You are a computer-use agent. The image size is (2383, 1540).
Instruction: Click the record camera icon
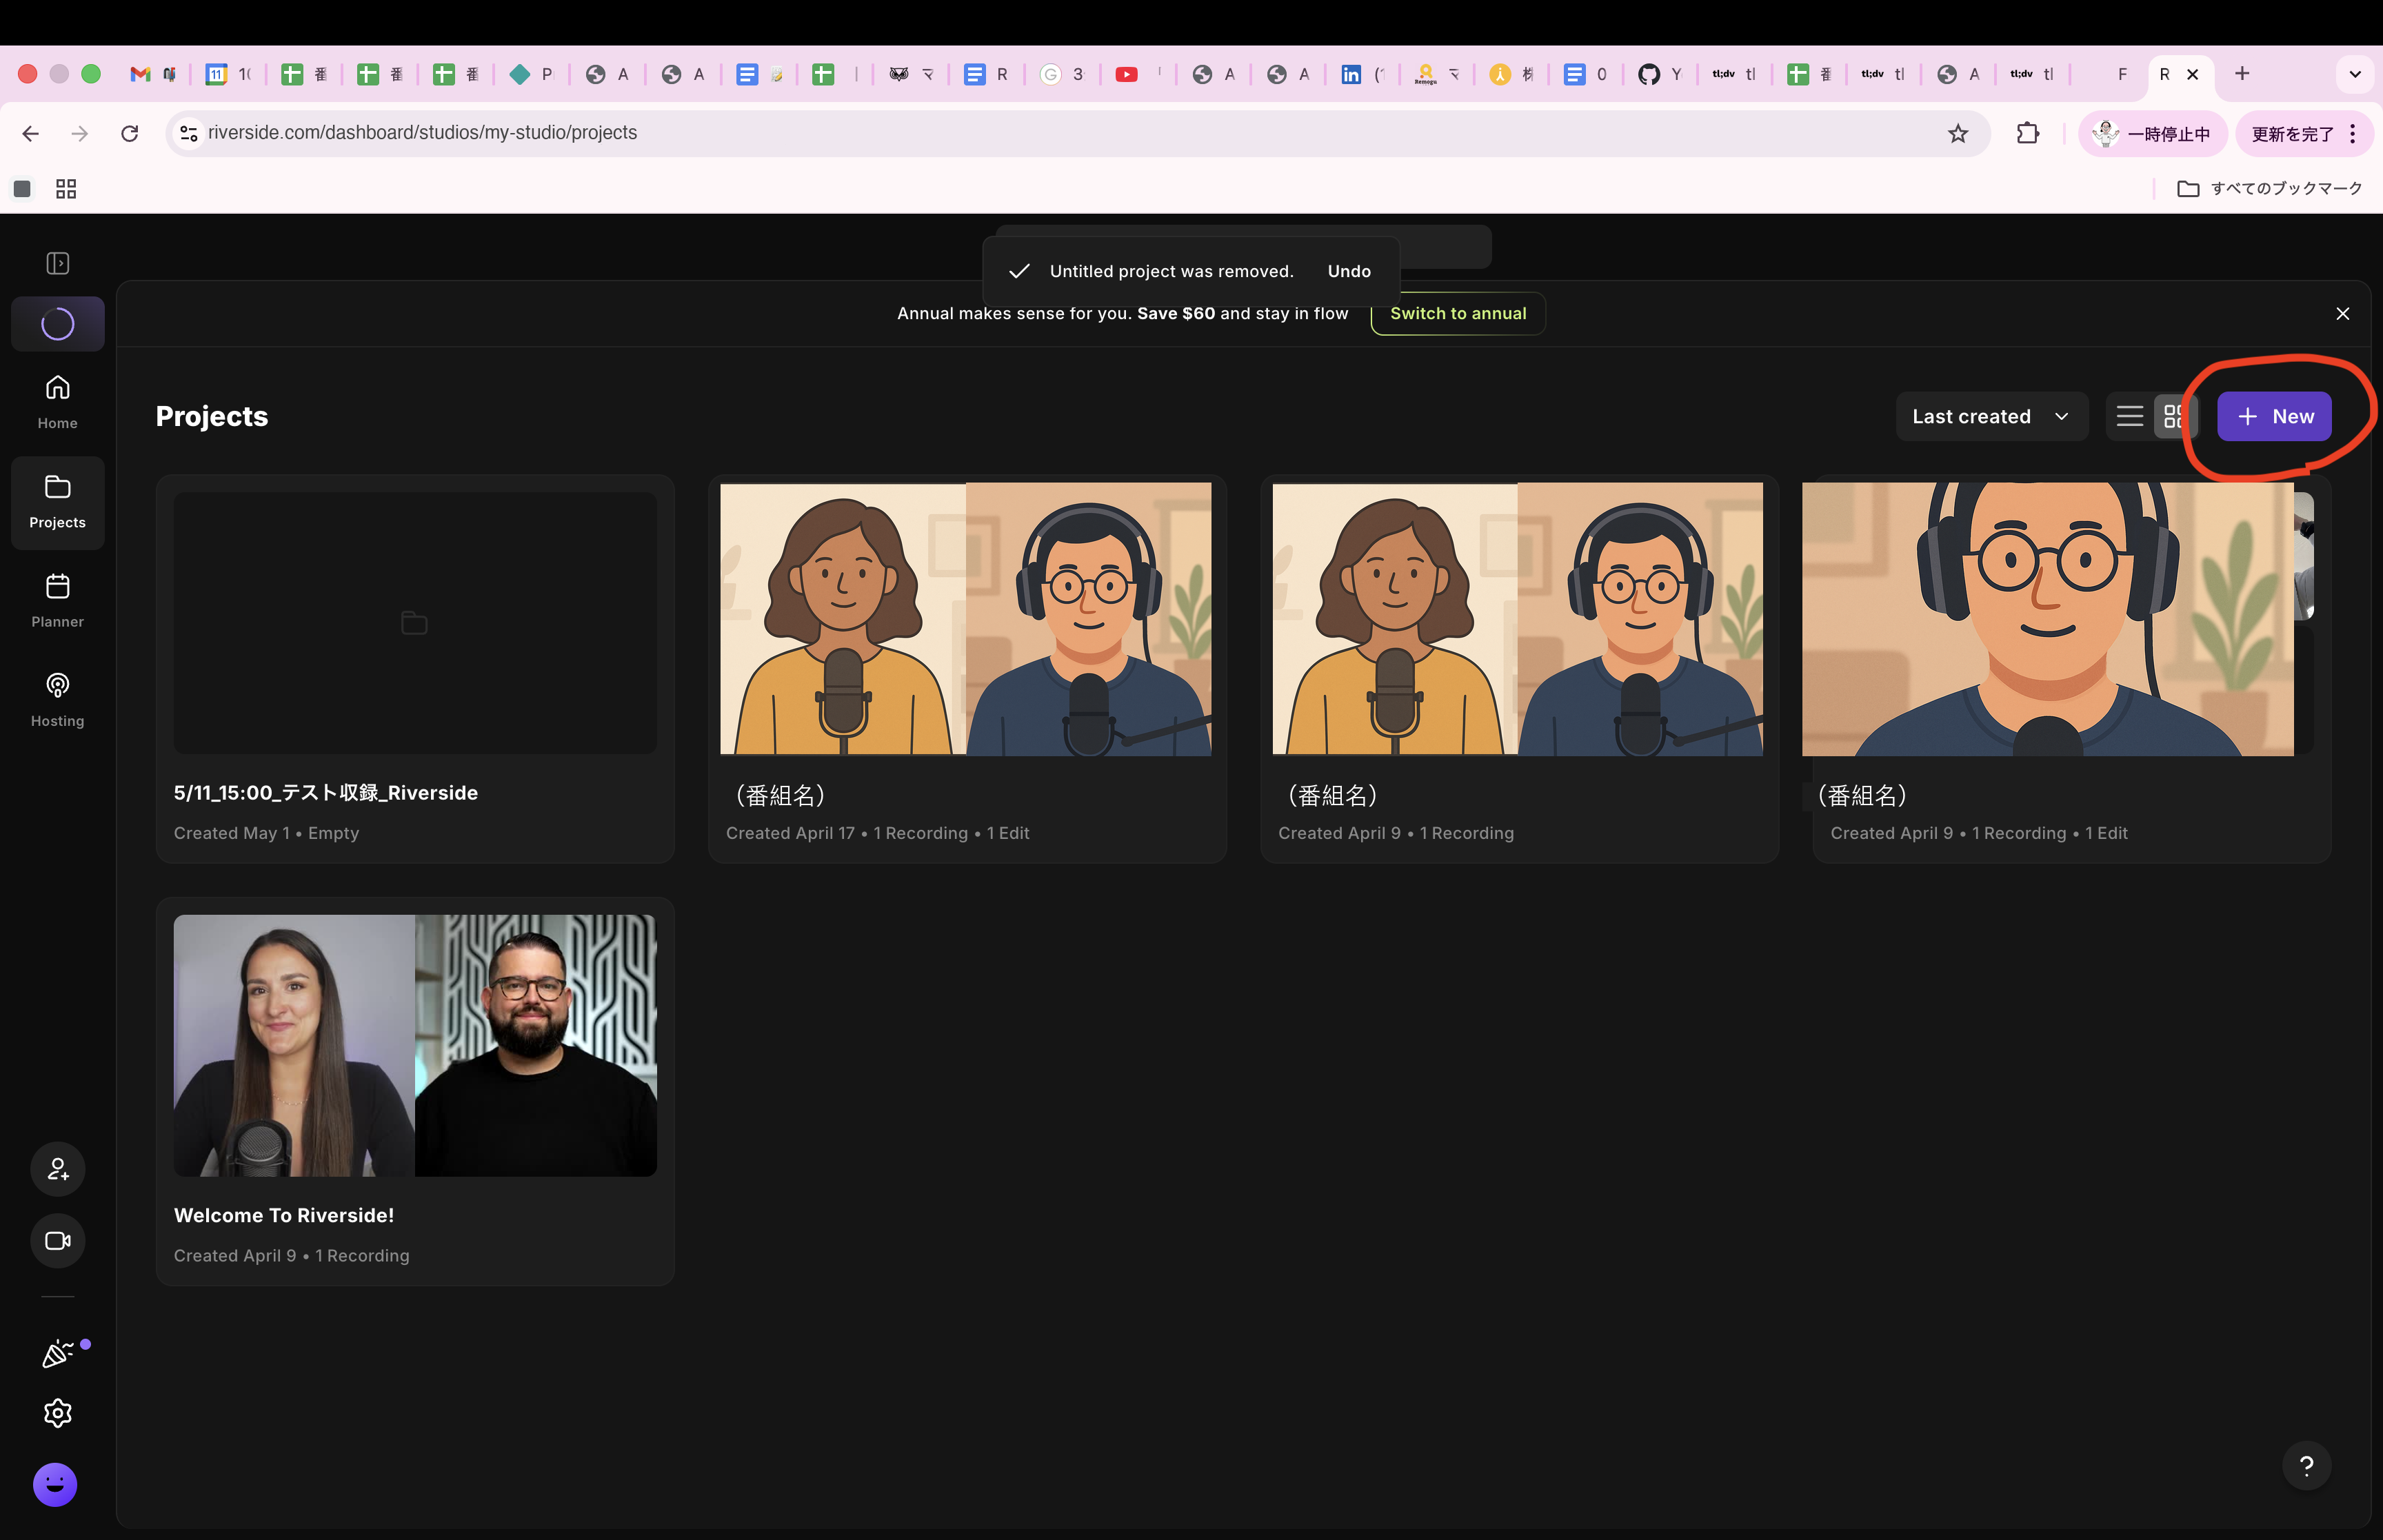tap(58, 1240)
